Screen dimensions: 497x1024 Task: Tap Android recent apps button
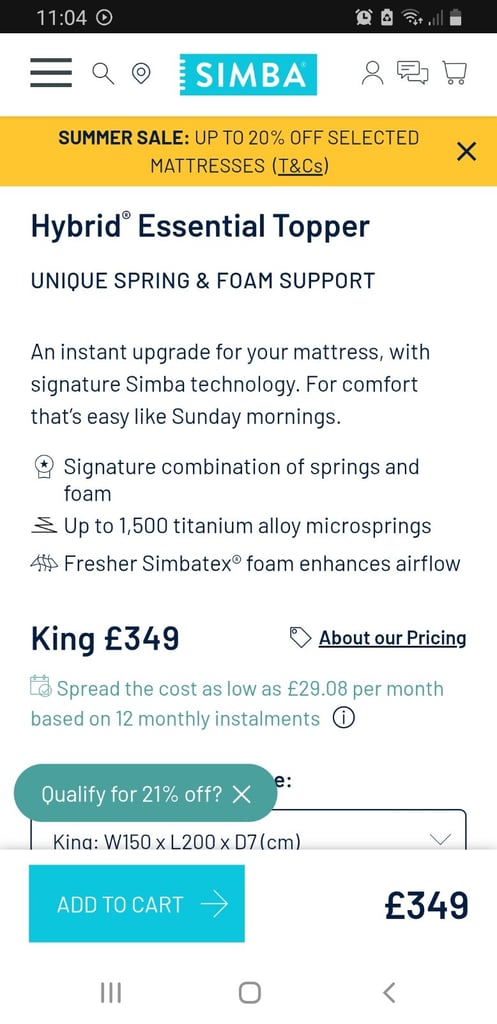point(111,993)
